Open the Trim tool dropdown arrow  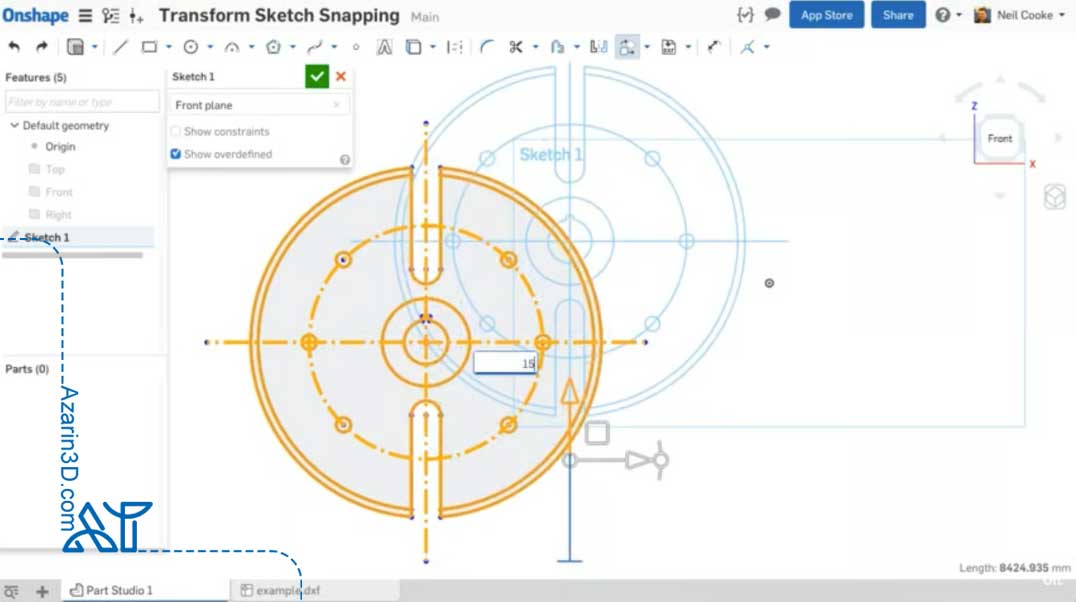(535, 47)
